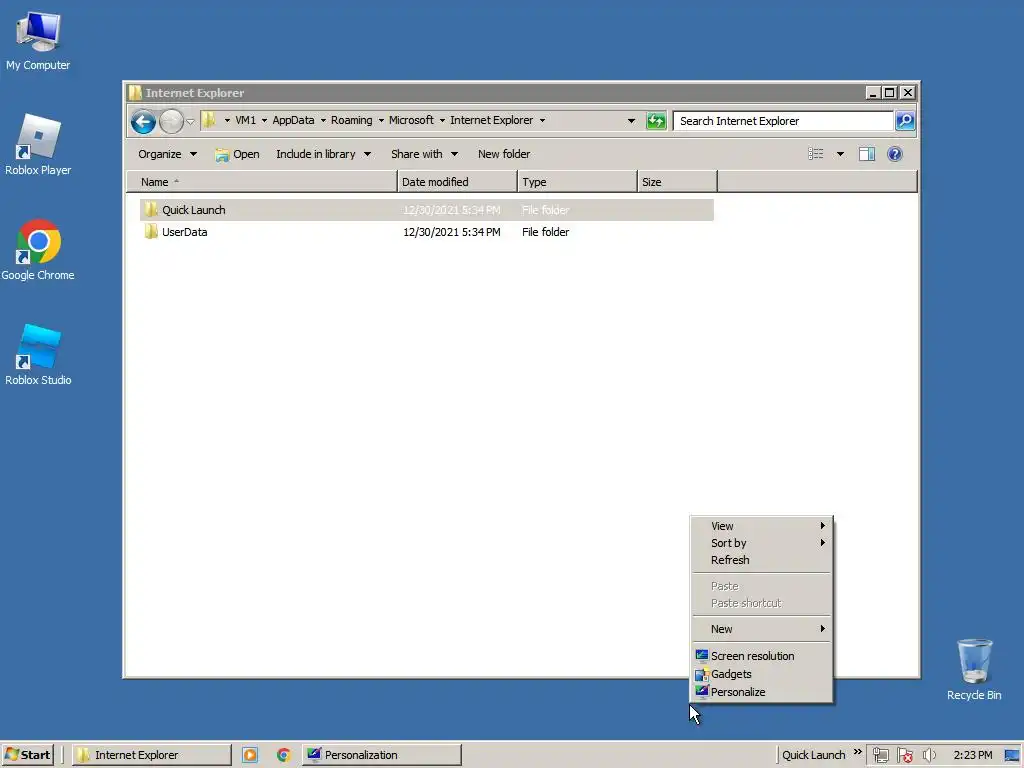
Task: Click the folder icon in the address bar
Action: (x=208, y=120)
